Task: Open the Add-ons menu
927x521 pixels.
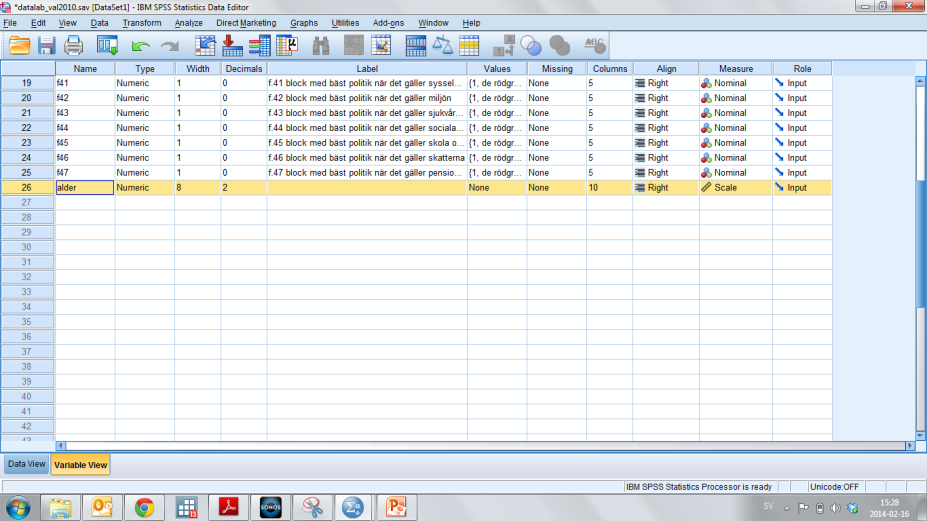Action: coord(388,23)
